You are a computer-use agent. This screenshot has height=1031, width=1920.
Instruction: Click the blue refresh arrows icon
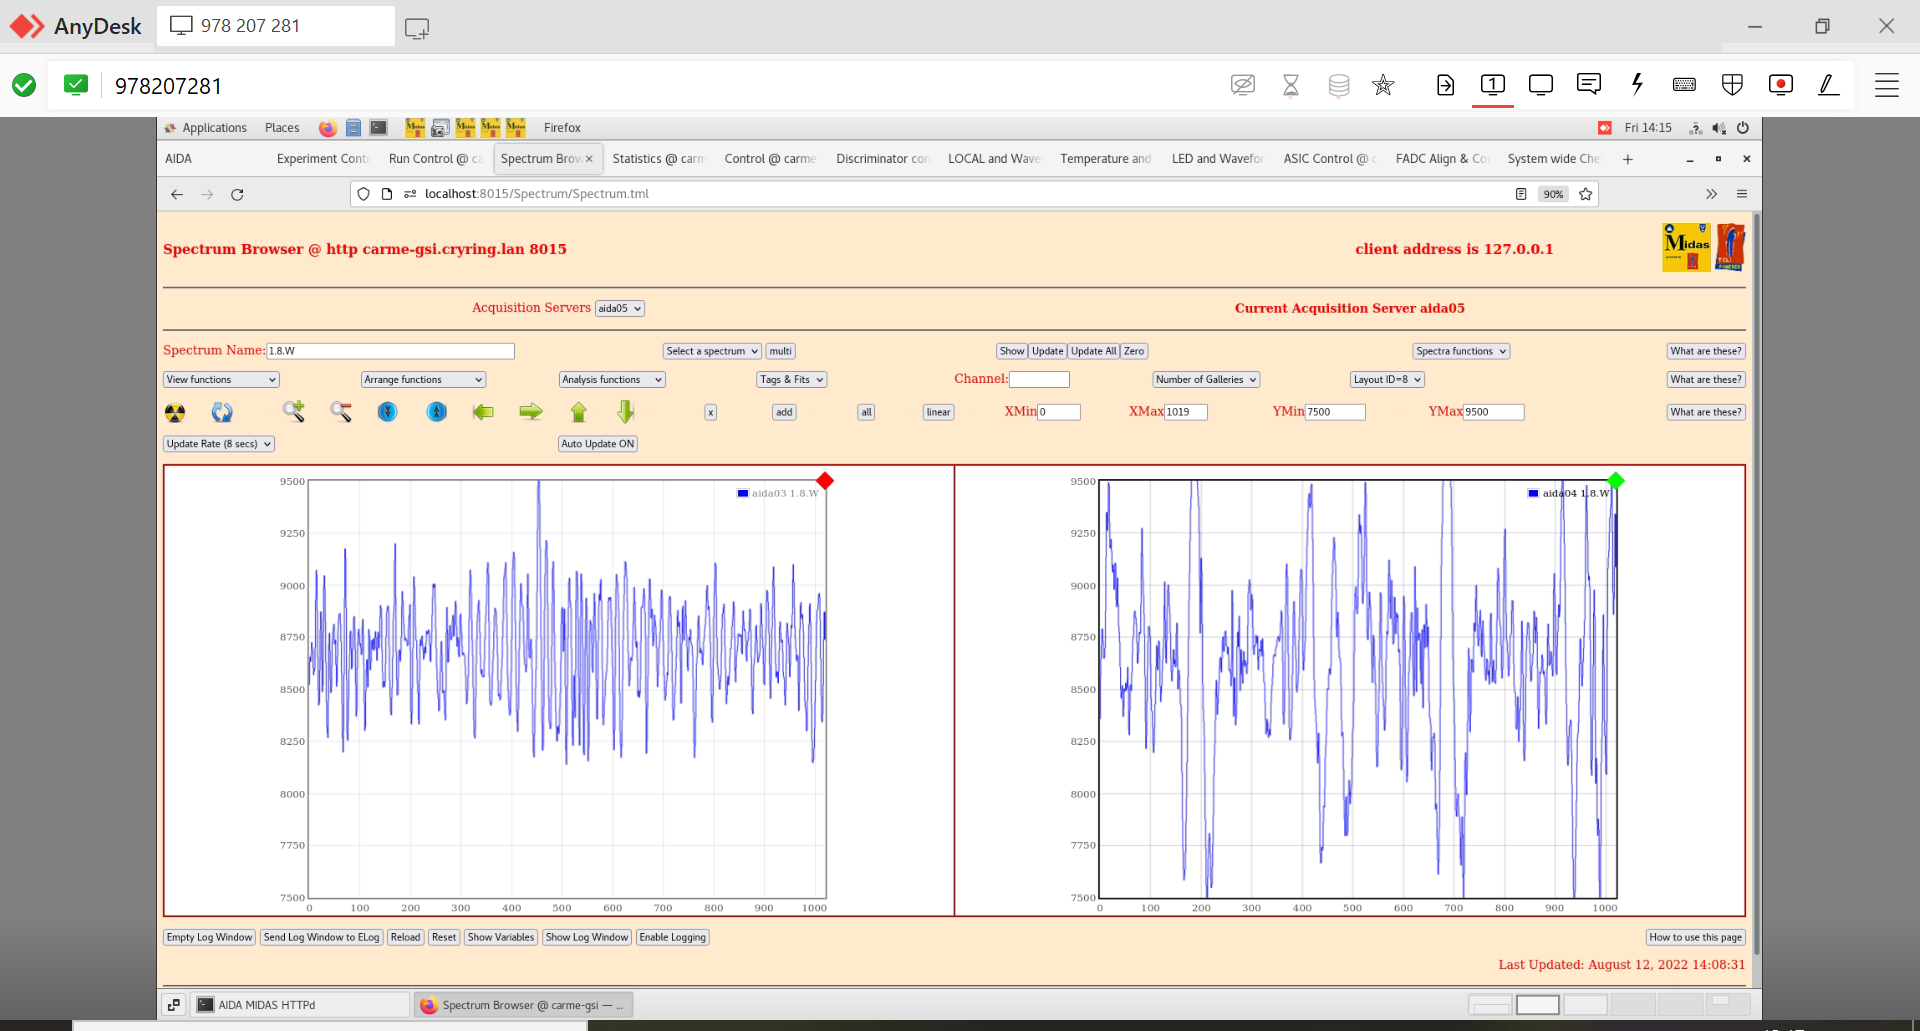click(x=222, y=412)
